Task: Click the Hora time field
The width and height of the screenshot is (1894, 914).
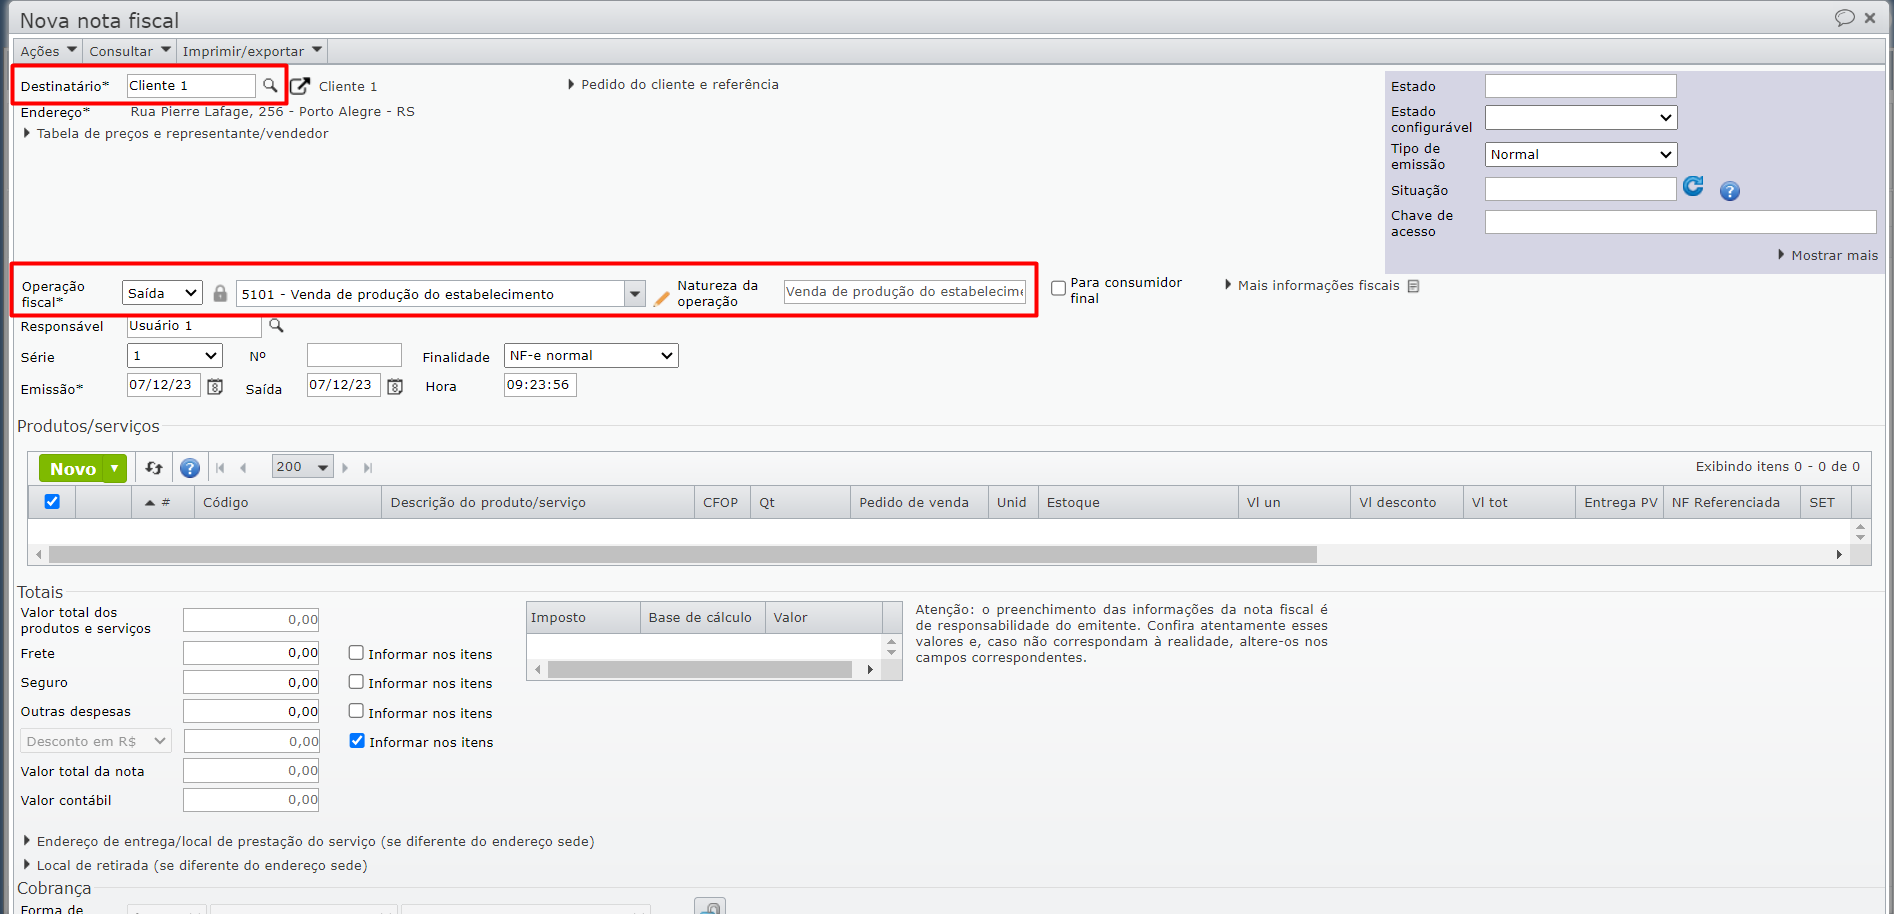Action: click(540, 385)
